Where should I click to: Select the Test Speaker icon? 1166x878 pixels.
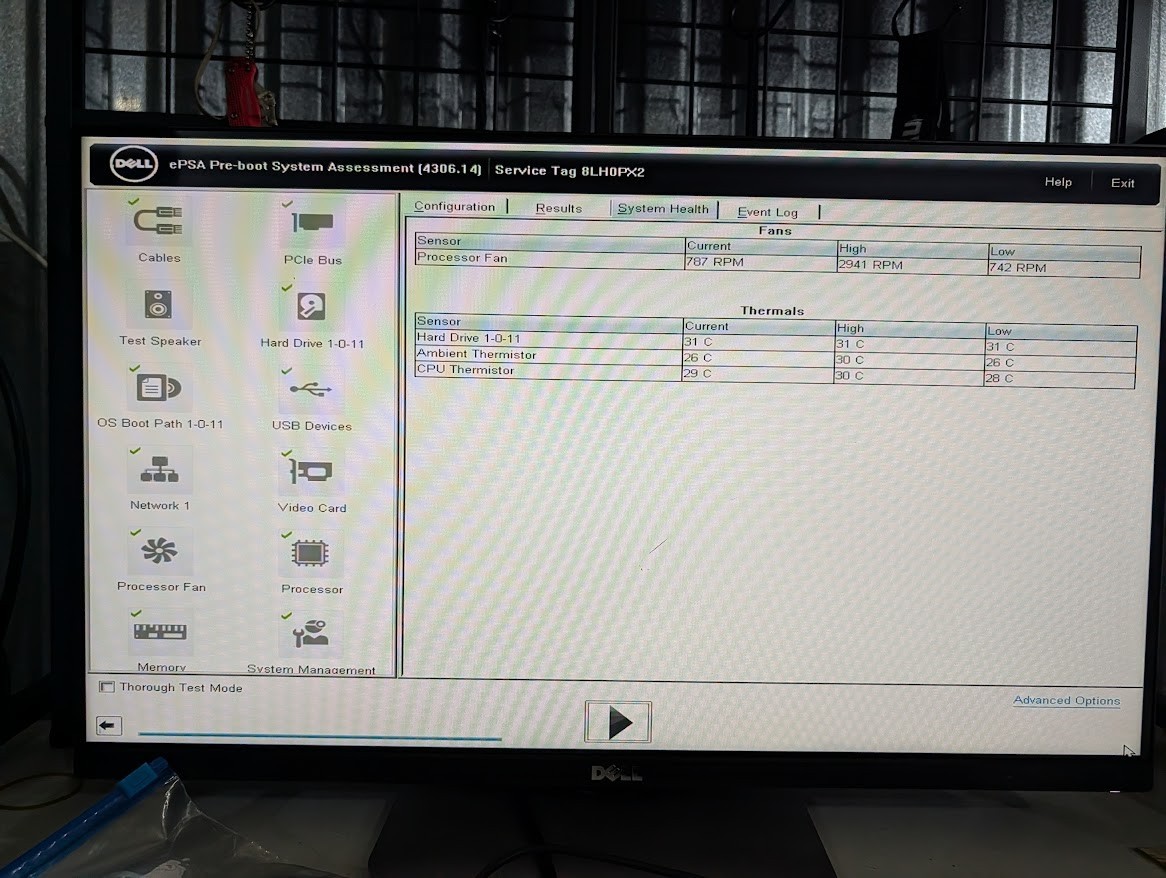[x=158, y=304]
